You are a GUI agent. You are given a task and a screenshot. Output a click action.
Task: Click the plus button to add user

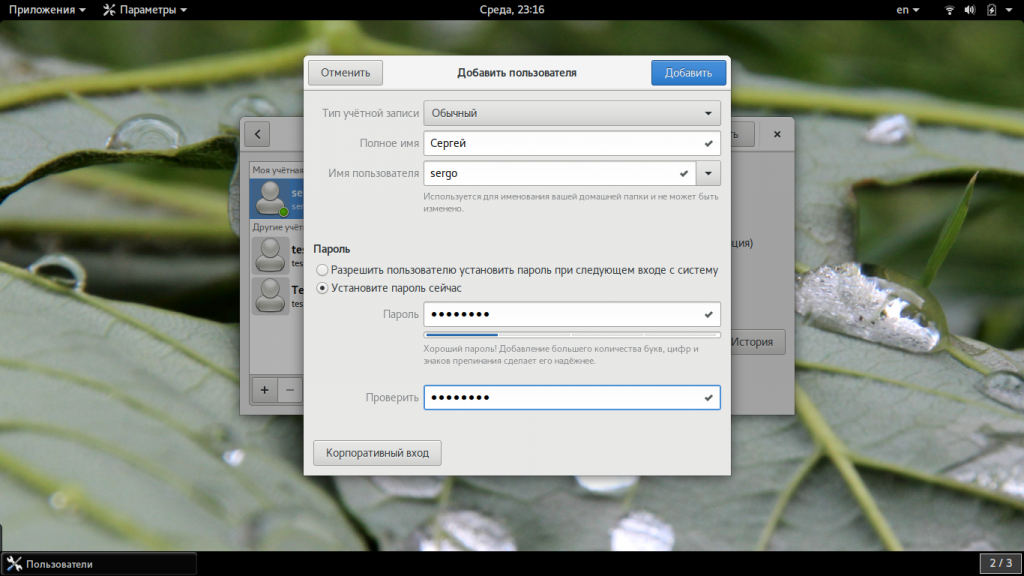(x=264, y=390)
